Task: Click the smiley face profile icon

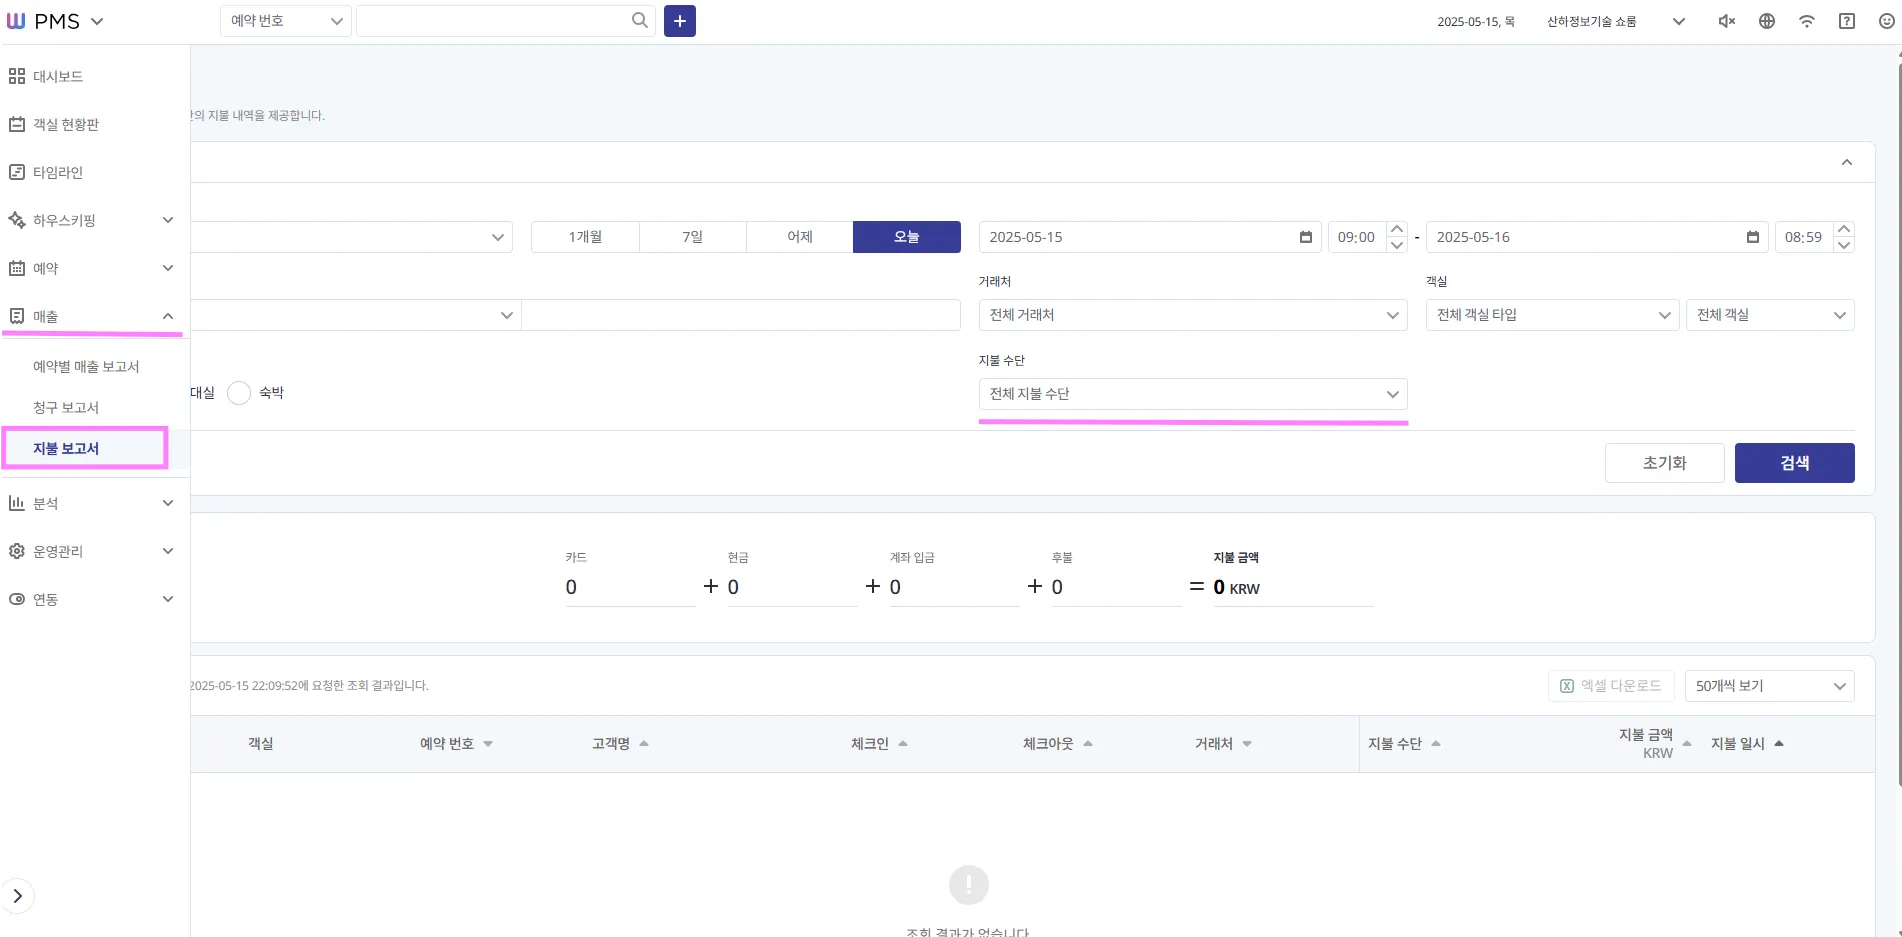Action: [1887, 21]
